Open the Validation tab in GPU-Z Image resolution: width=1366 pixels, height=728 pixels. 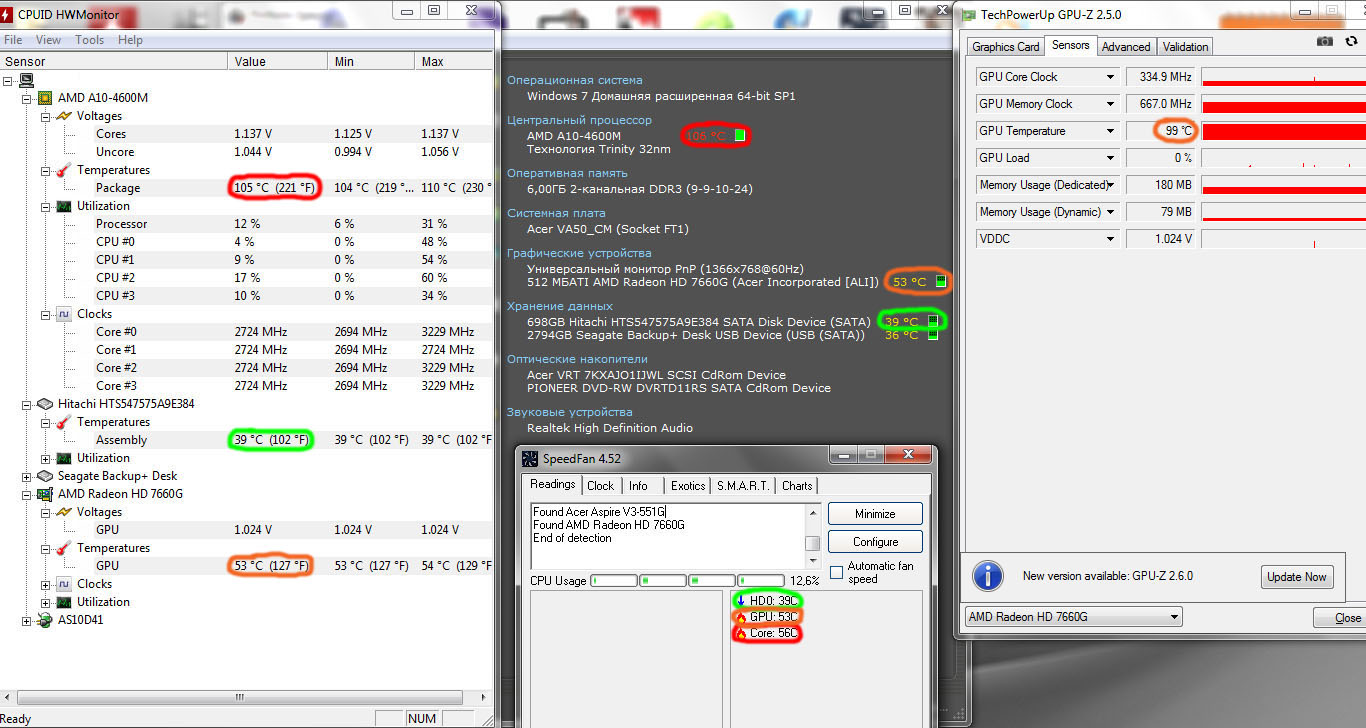click(1186, 47)
